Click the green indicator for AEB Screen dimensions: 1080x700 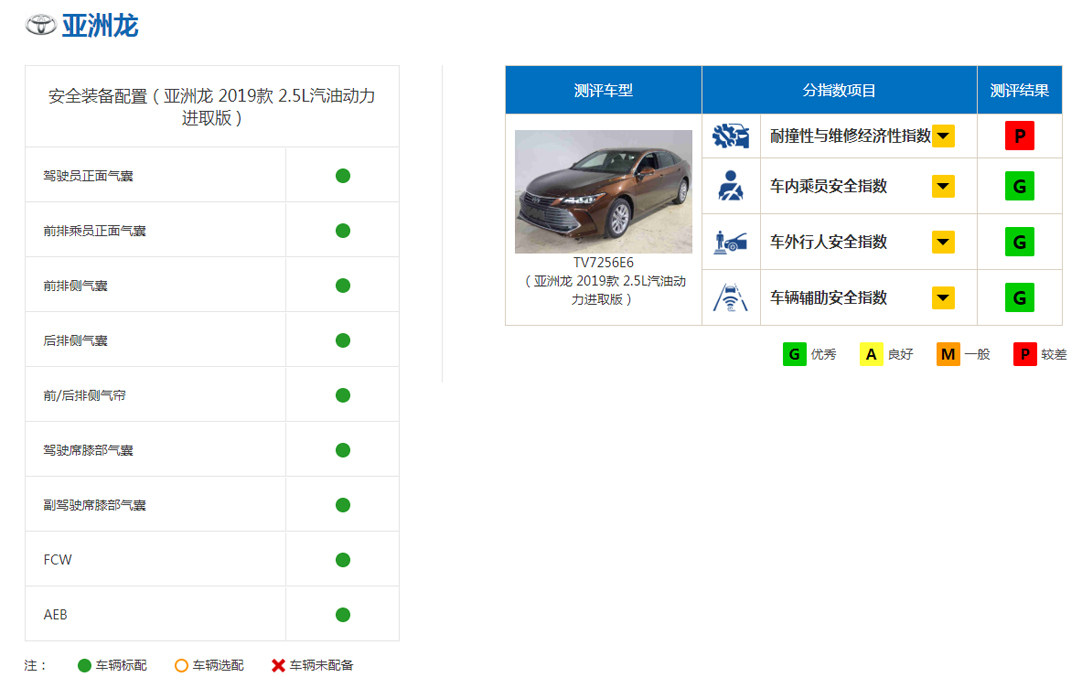tap(343, 614)
